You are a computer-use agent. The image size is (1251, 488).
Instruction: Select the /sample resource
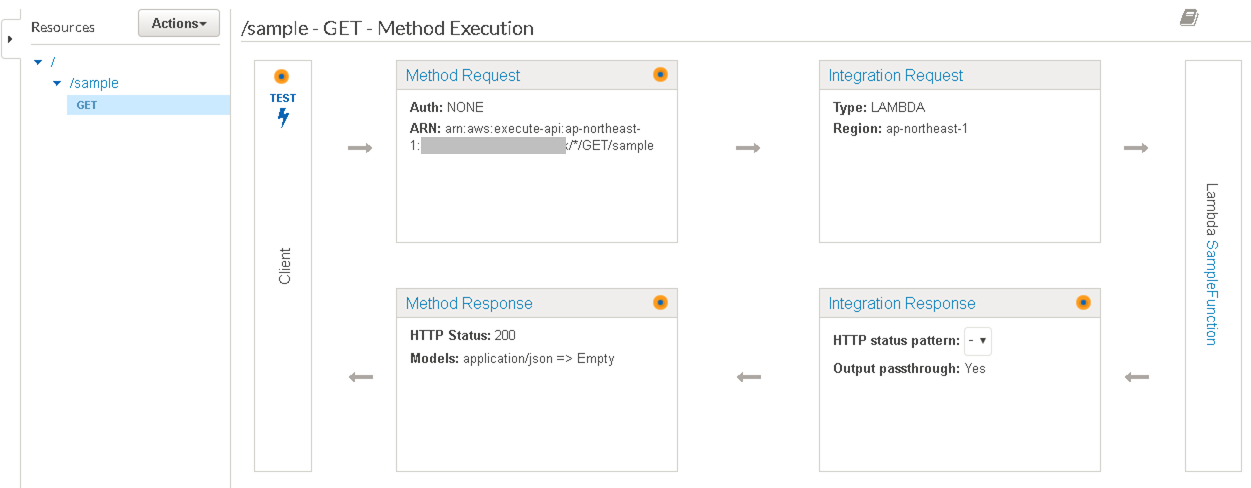94,83
